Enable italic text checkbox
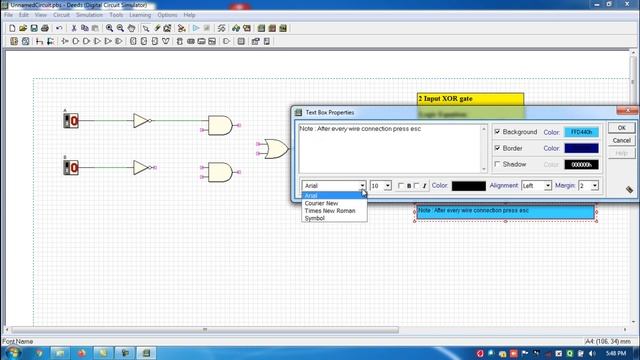Image resolution: width=640 pixels, height=360 pixels. pos(416,186)
